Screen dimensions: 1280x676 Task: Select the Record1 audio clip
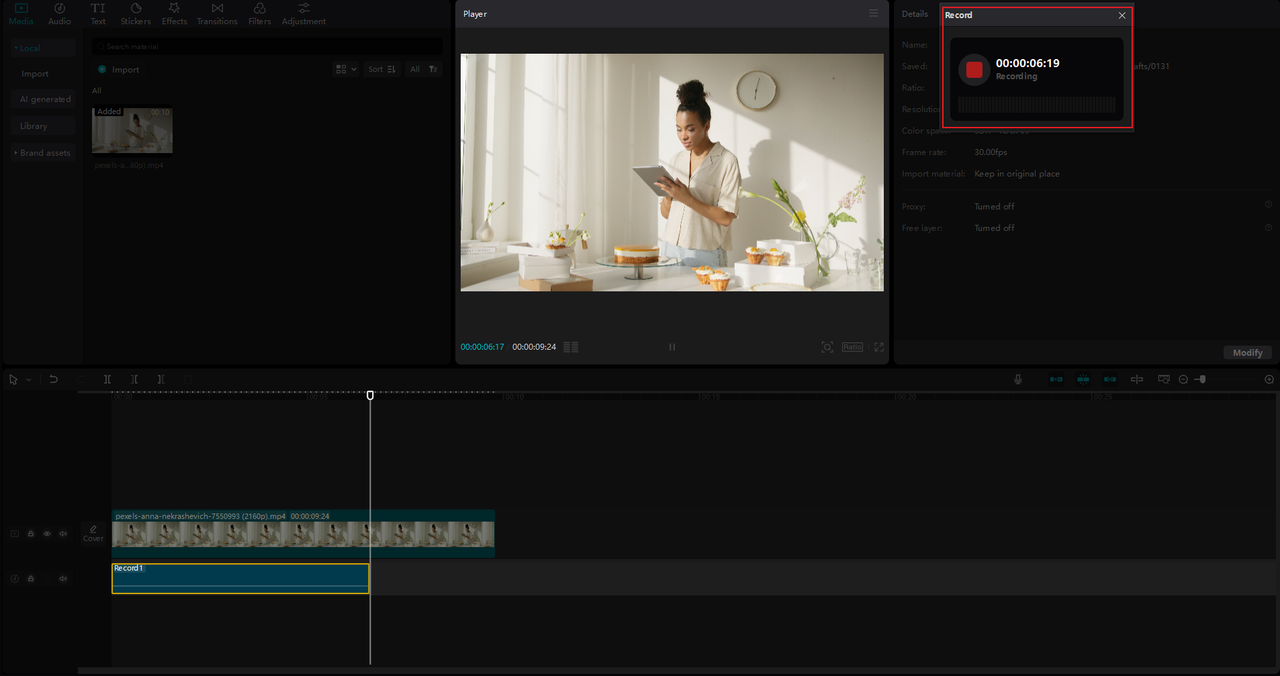click(240, 578)
